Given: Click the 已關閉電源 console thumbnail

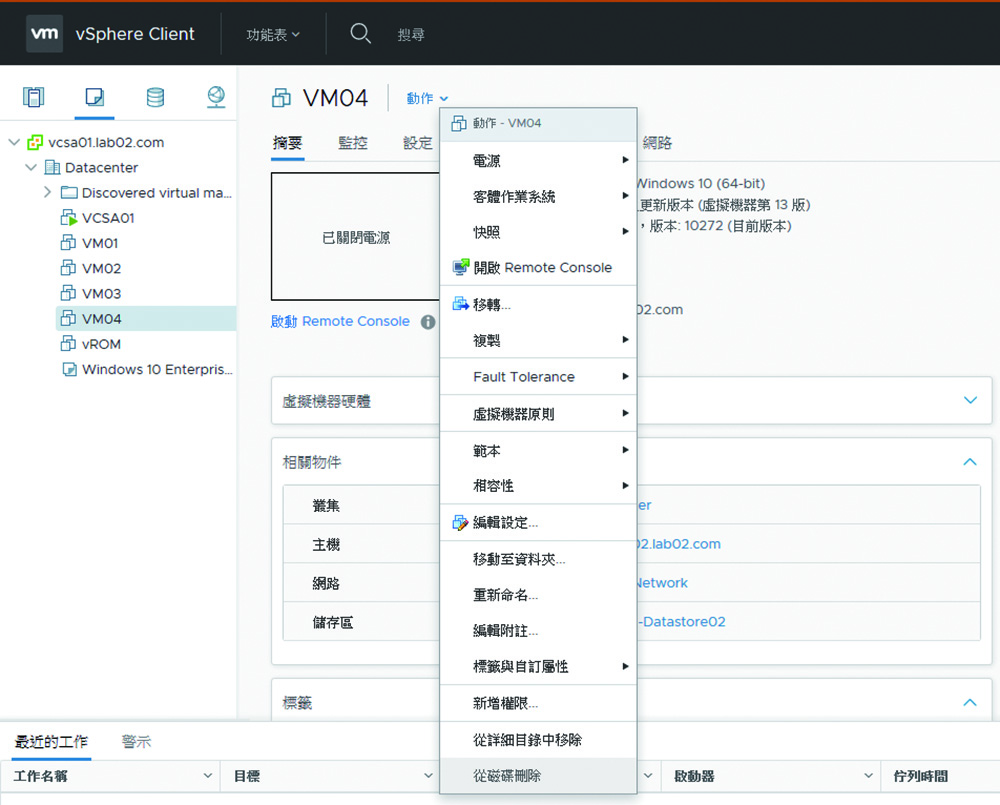Looking at the screenshot, I should pyautogui.click(x=355, y=236).
